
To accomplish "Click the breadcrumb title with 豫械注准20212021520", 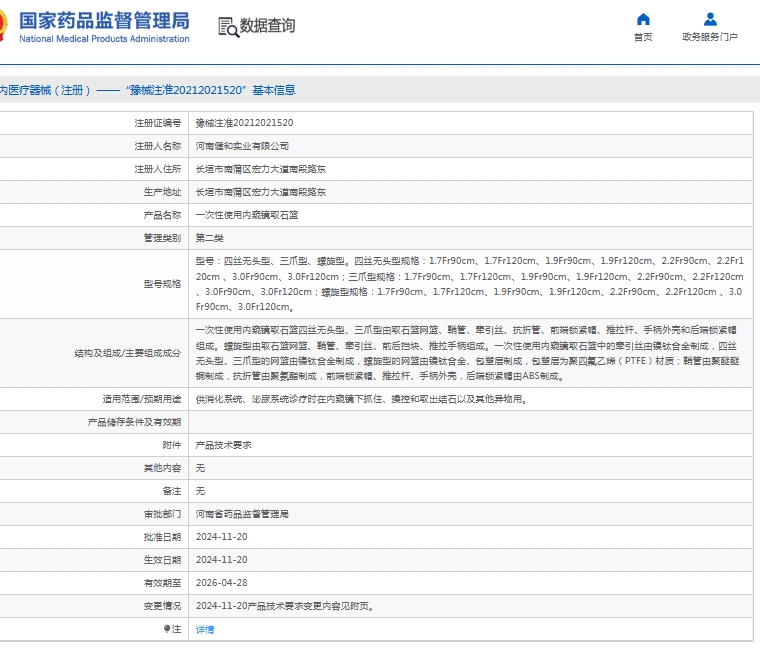I will [x=147, y=90].
